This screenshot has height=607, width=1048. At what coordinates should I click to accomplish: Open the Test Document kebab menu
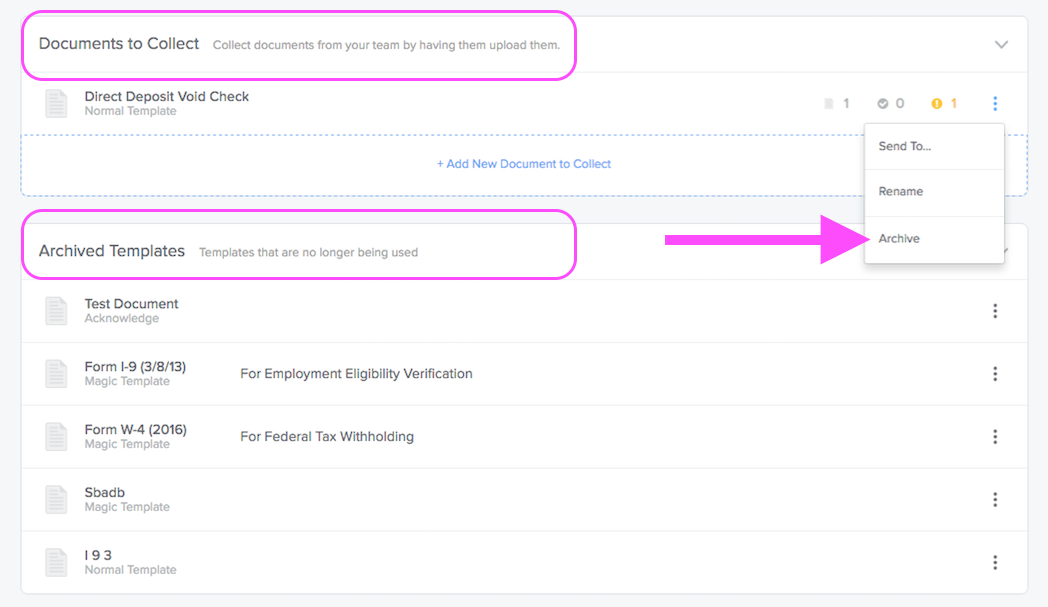pyautogui.click(x=995, y=311)
